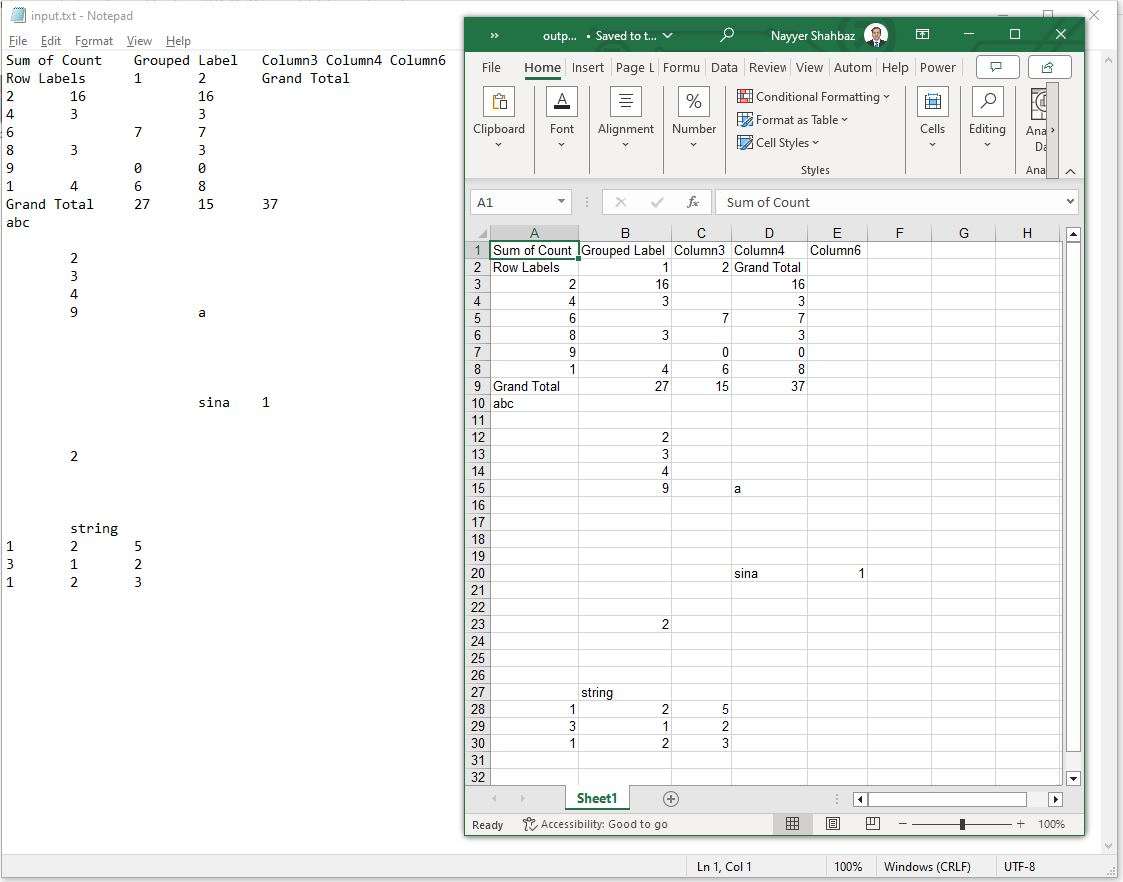This screenshot has width=1123, height=882.
Task: Expand the Format as Table menu
Action: point(793,120)
